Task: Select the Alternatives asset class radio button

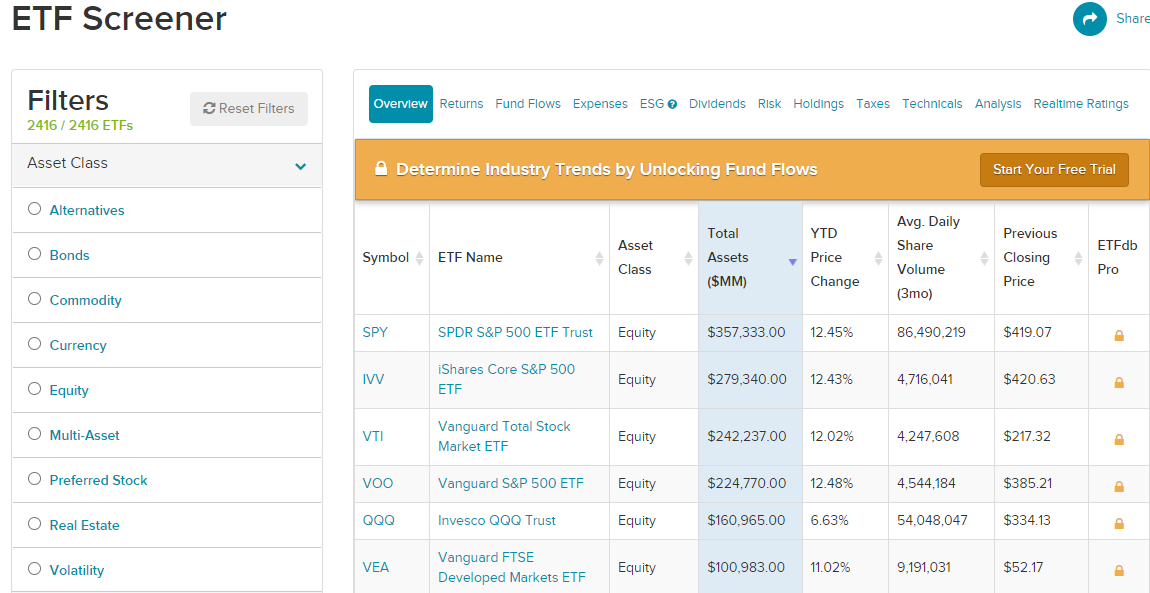Action: pyautogui.click(x=34, y=209)
